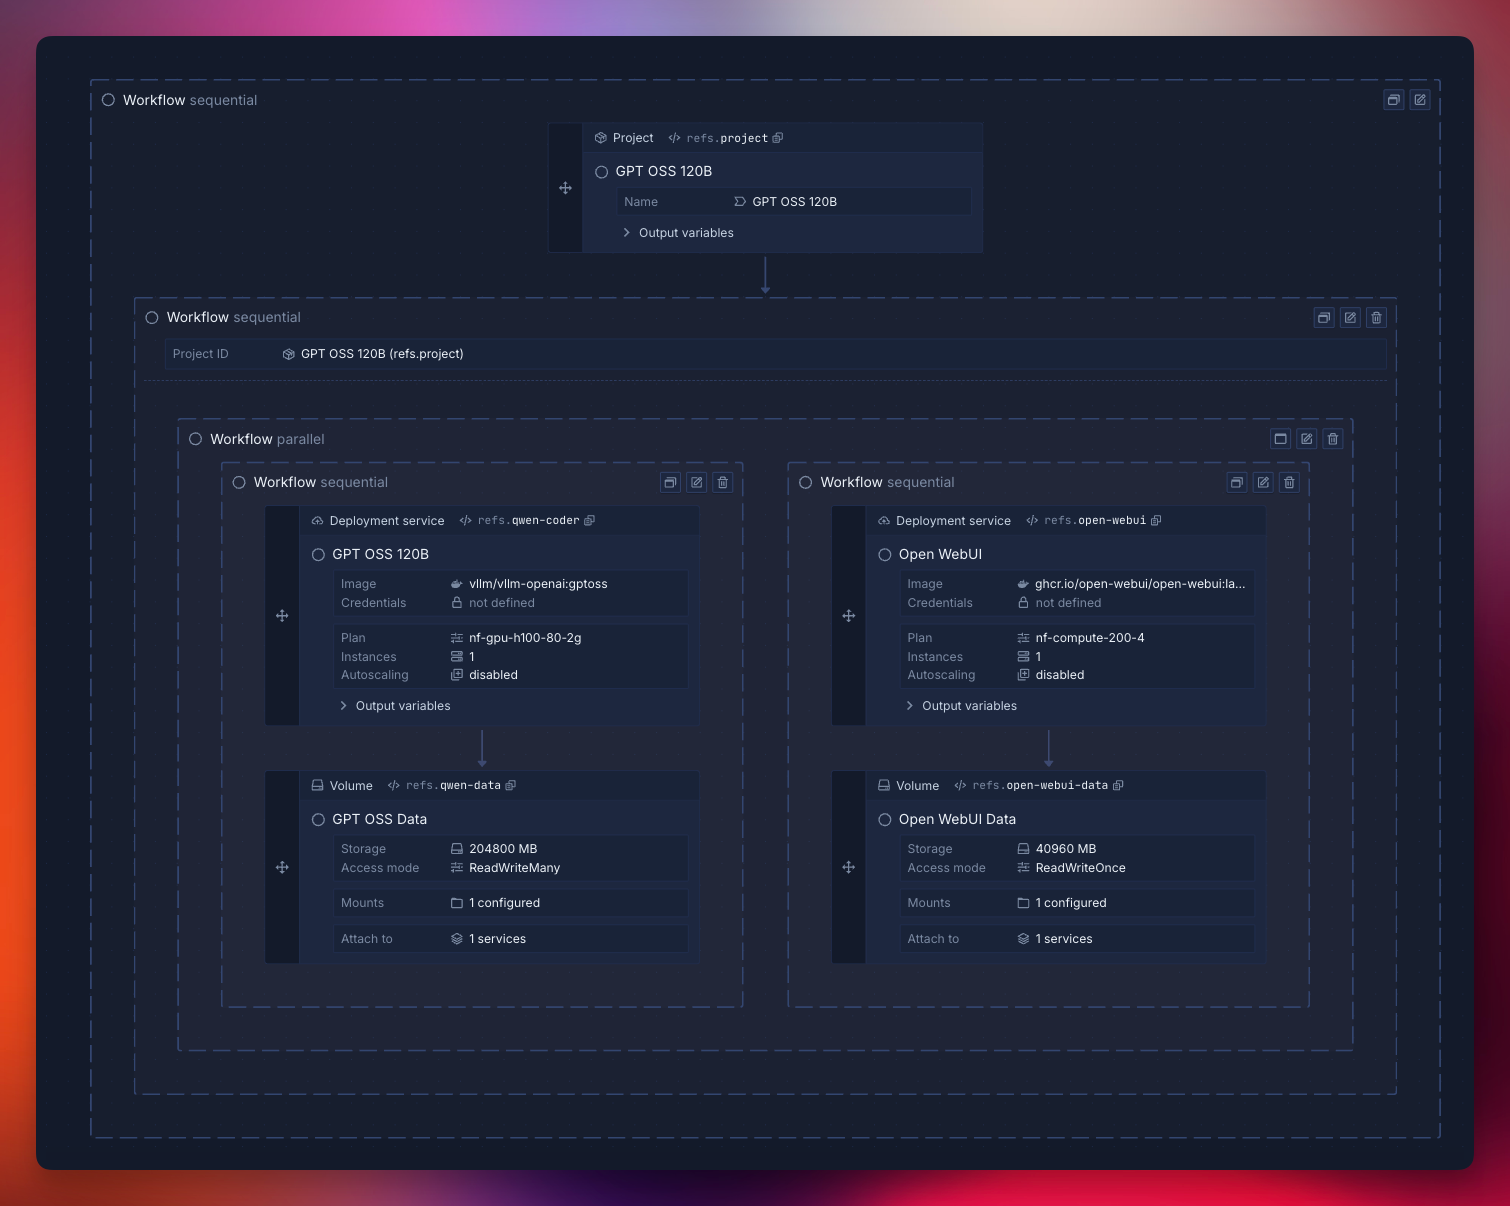Expand Output variables in Project node
The image size is (1510, 1206).
click(x=685, y=233)
